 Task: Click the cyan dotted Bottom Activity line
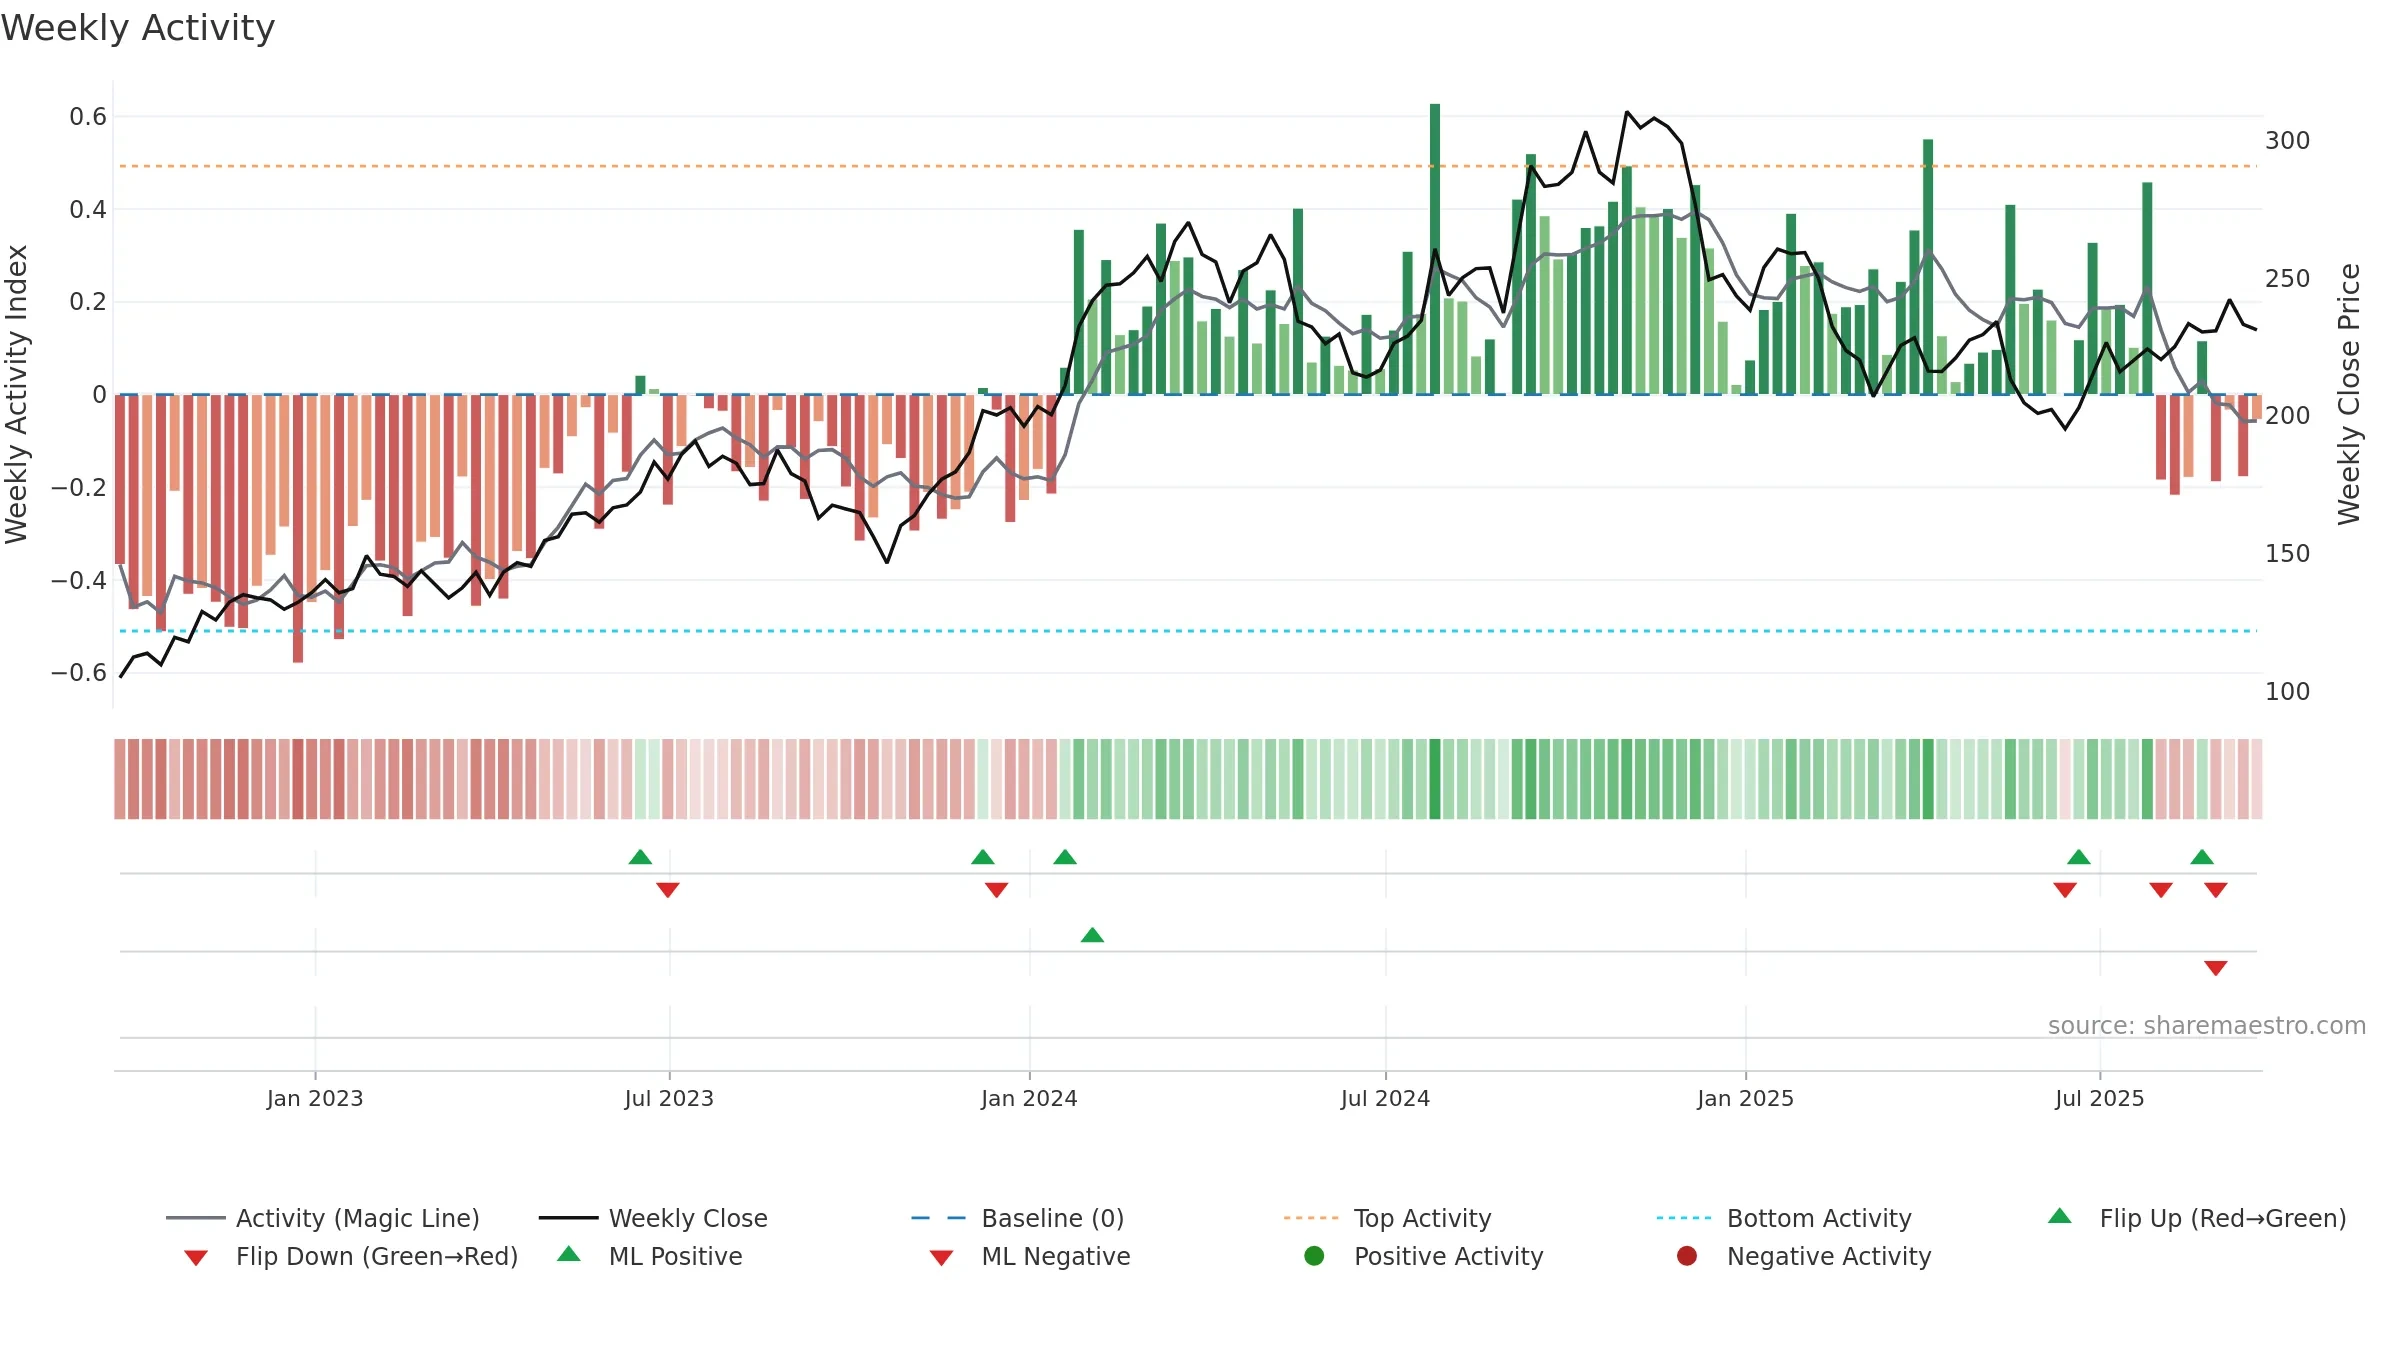coord(1188,631)
